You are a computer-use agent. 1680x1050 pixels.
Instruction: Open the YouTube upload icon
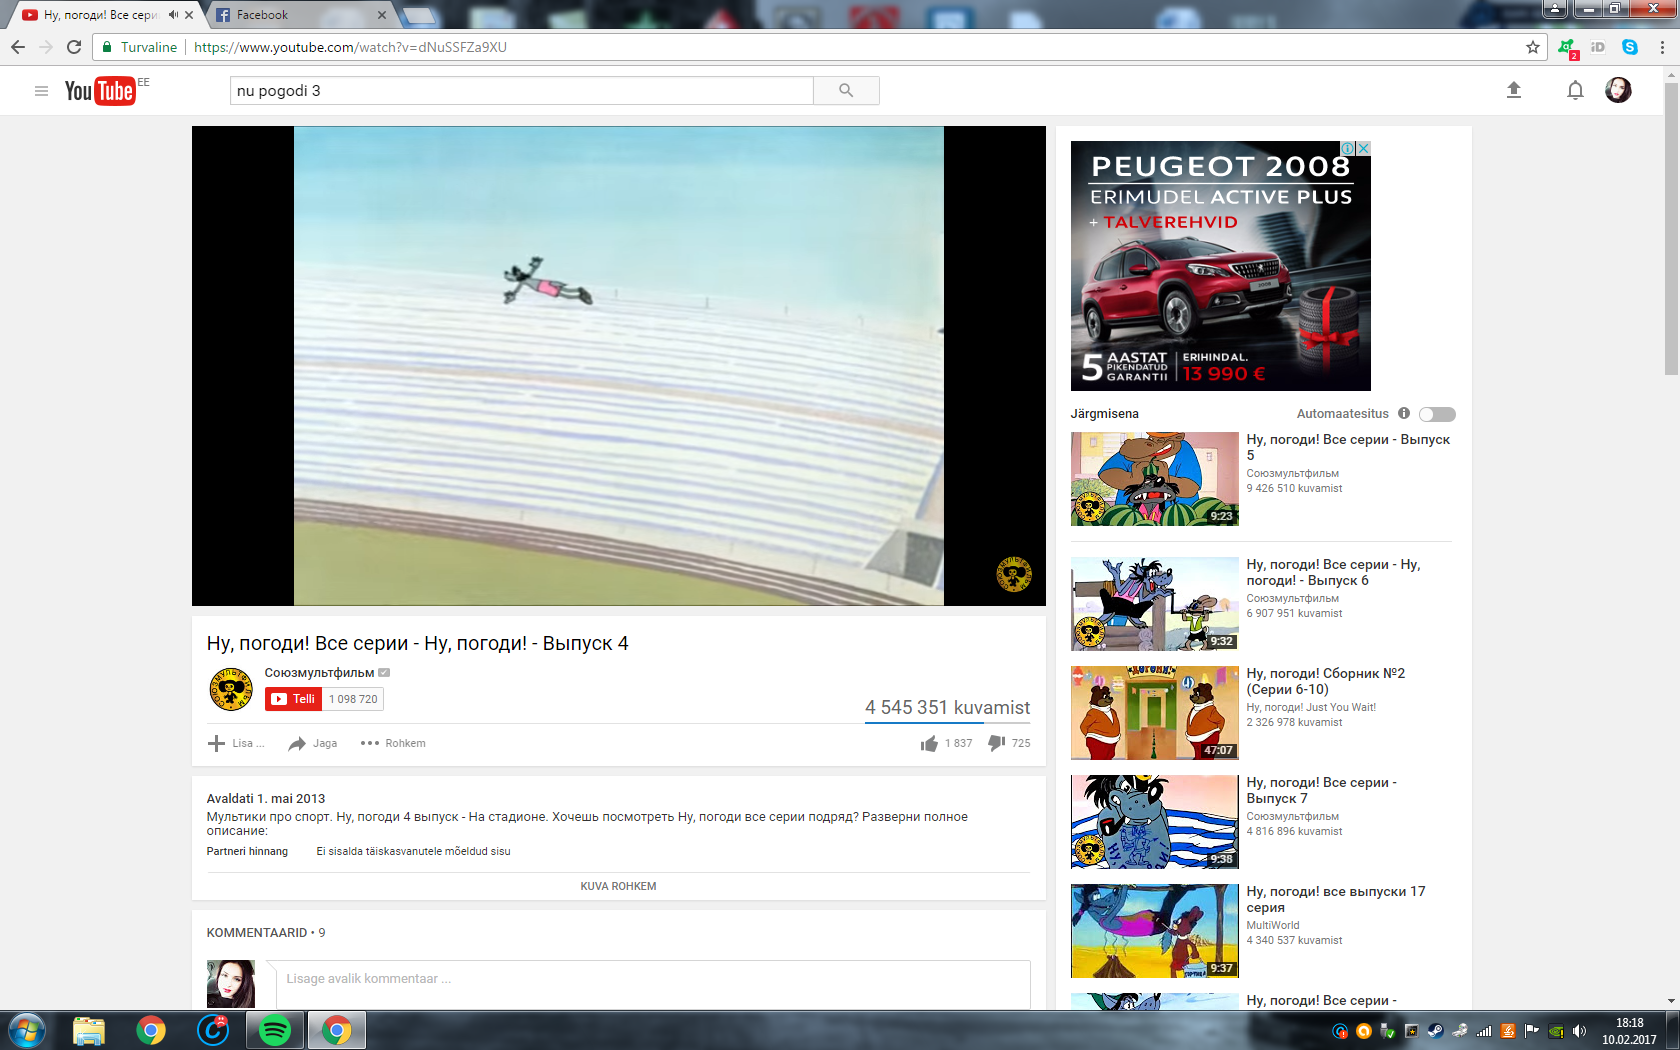pyautogui.click(x=1514, y=91)
